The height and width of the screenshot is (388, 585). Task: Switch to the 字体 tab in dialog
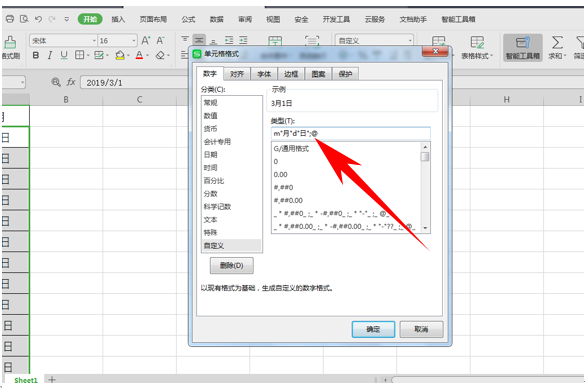(x=264, y=74)
